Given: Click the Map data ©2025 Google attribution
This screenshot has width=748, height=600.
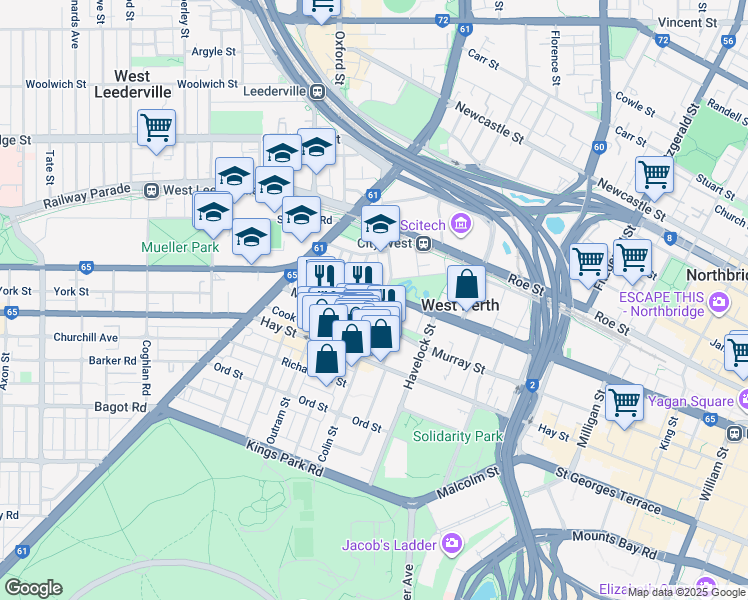Looking at the screenshot, I should point(687,593).
